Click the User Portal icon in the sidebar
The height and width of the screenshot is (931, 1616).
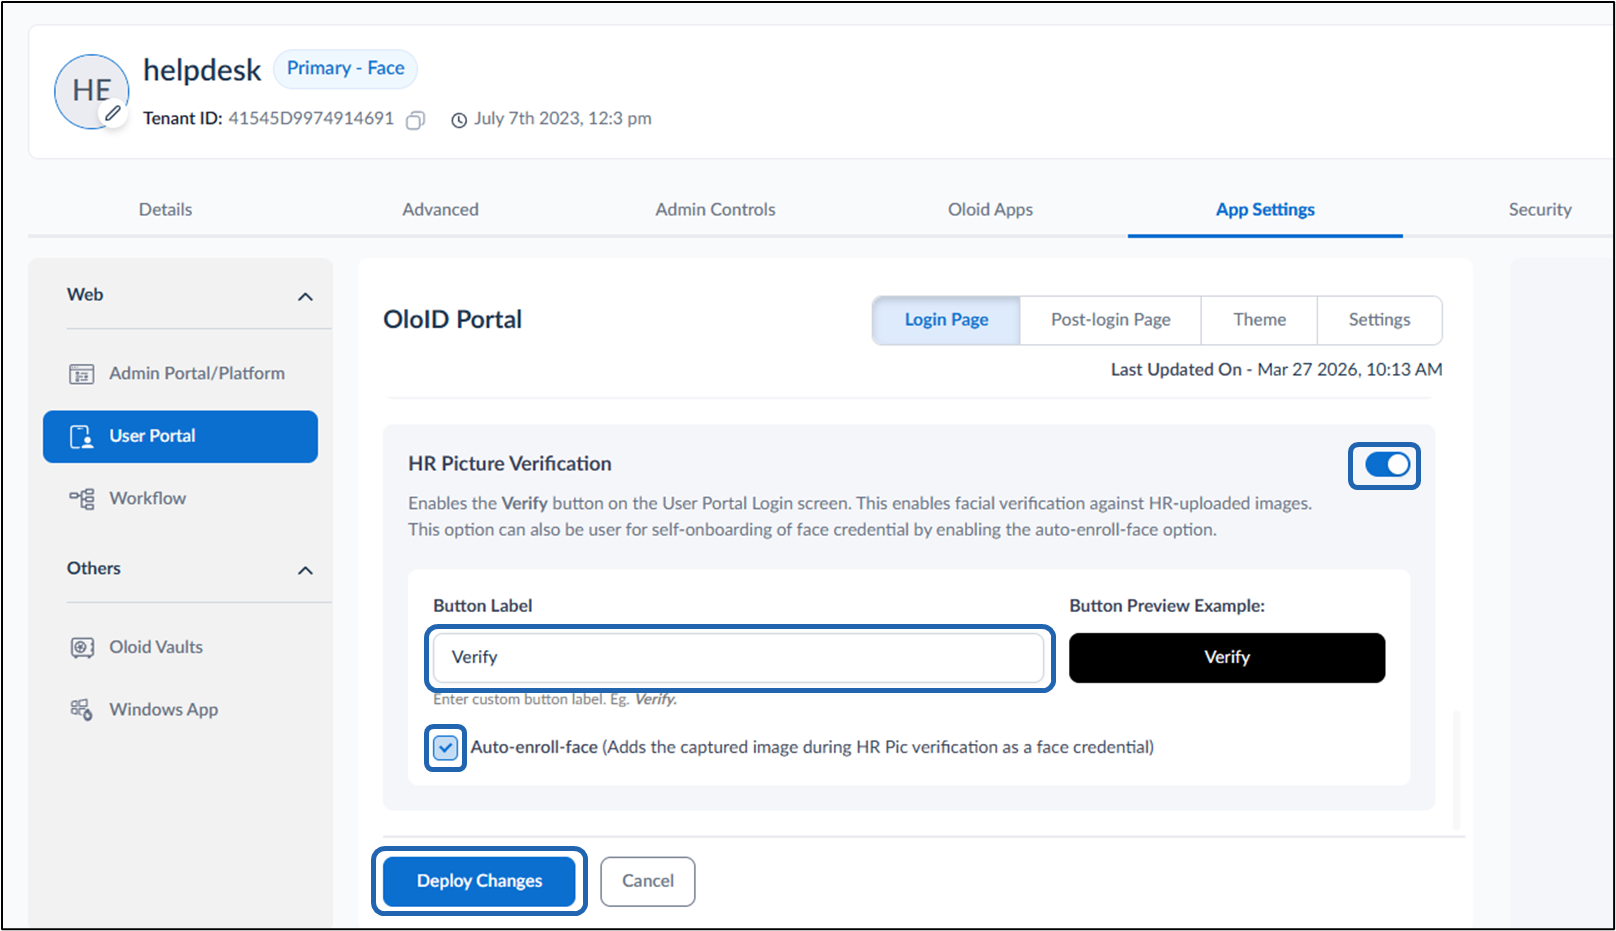tap(82, 437)
